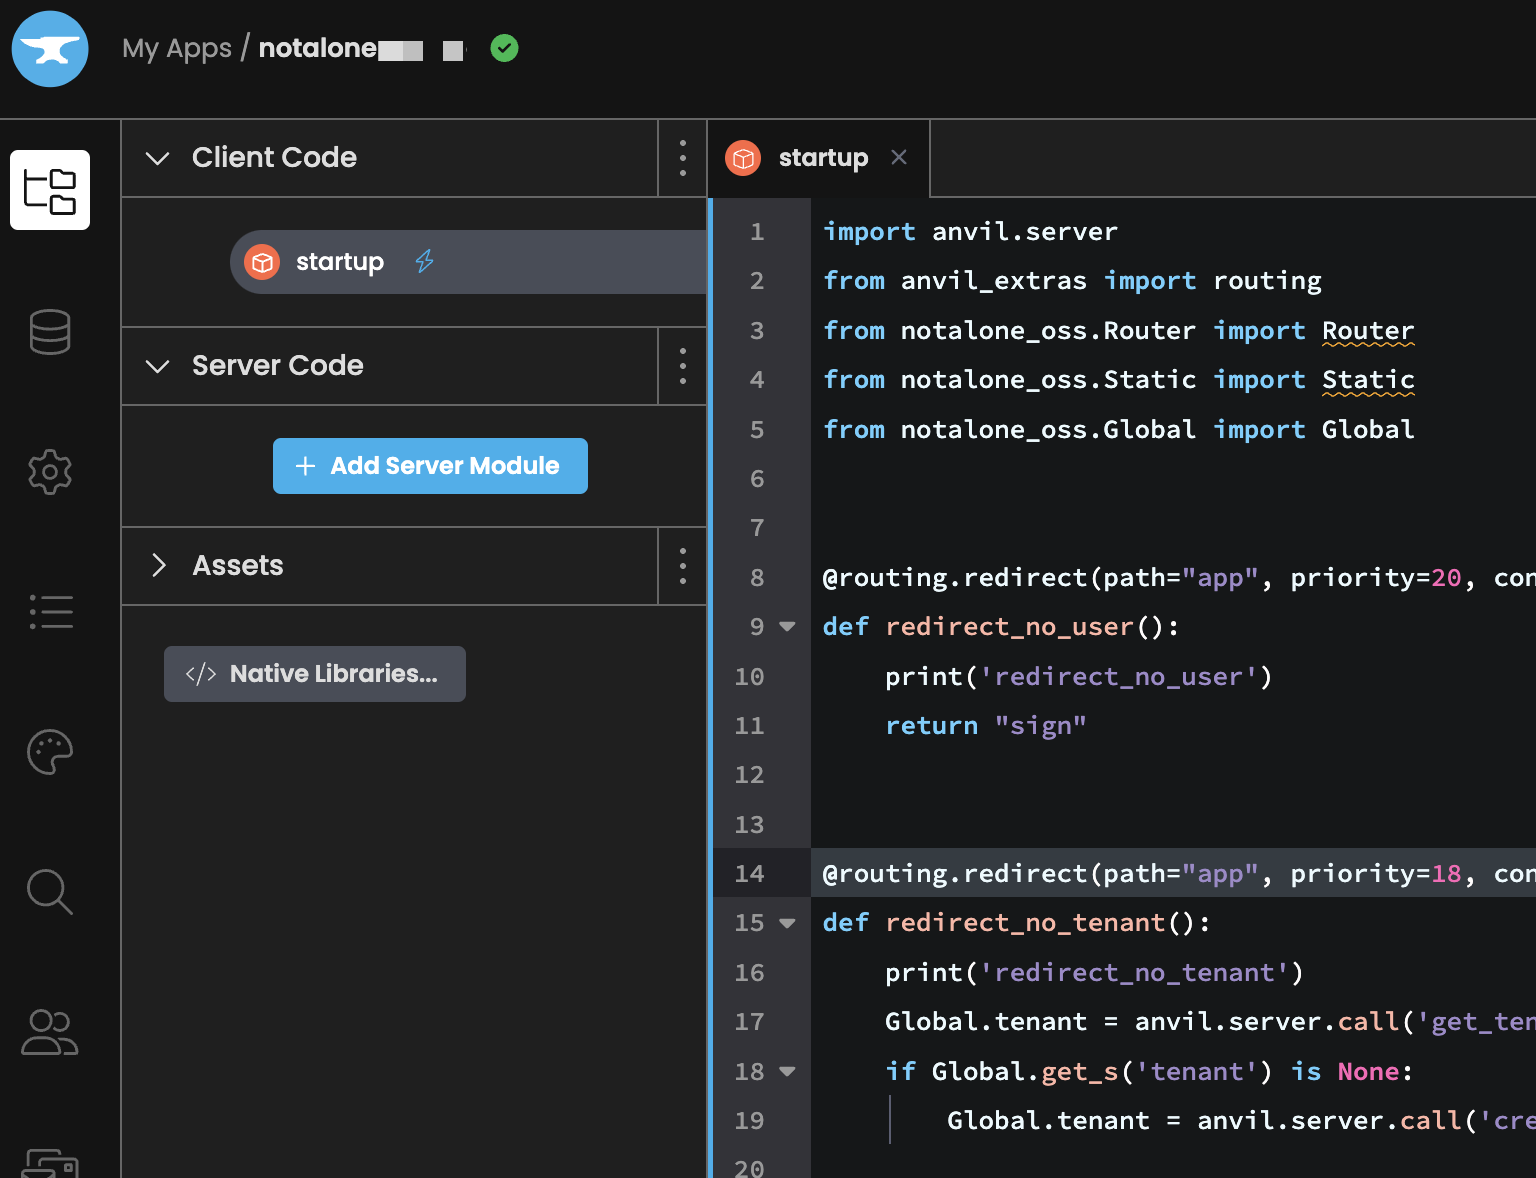Click priority=18 value on line 14
The height and width of the screenshot is (1178, 1536).
pos(1376,874)
